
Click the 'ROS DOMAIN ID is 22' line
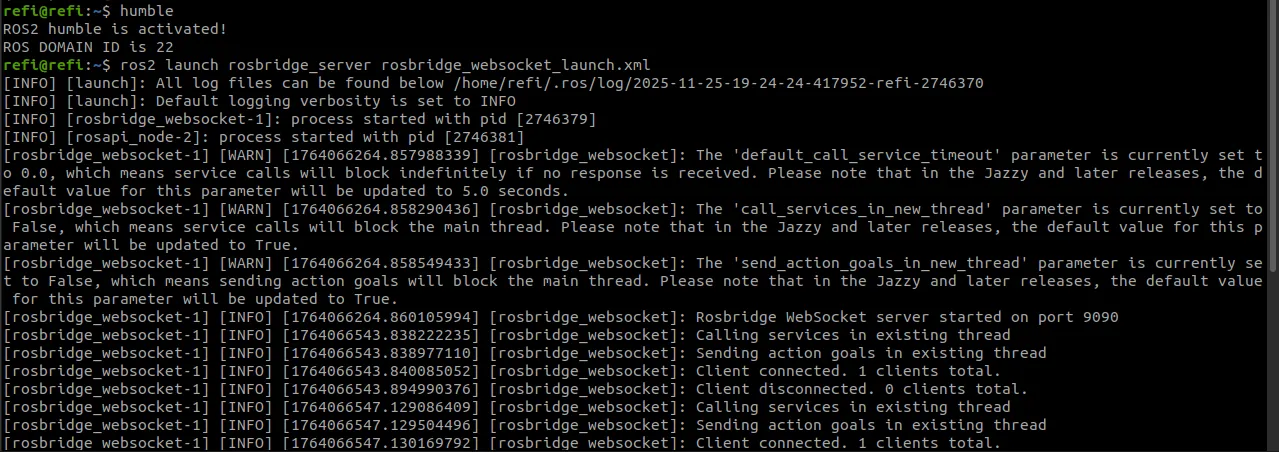[x=88, y=47]
